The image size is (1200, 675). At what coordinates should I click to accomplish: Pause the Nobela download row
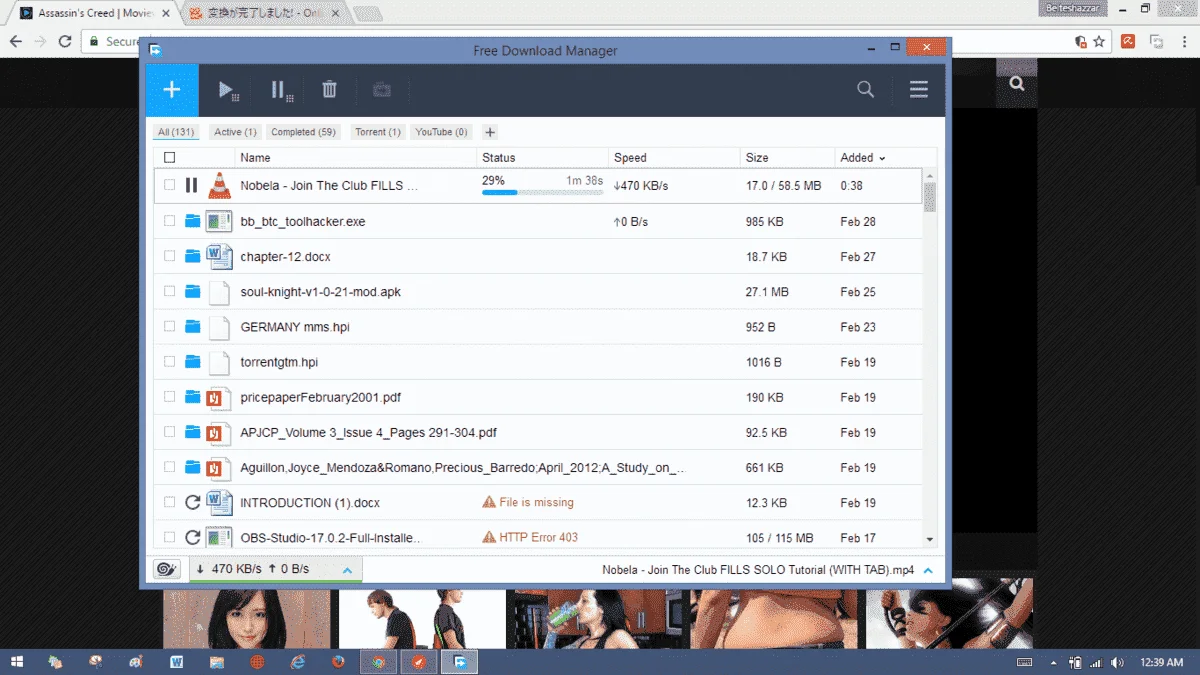[x=192, y=186]
